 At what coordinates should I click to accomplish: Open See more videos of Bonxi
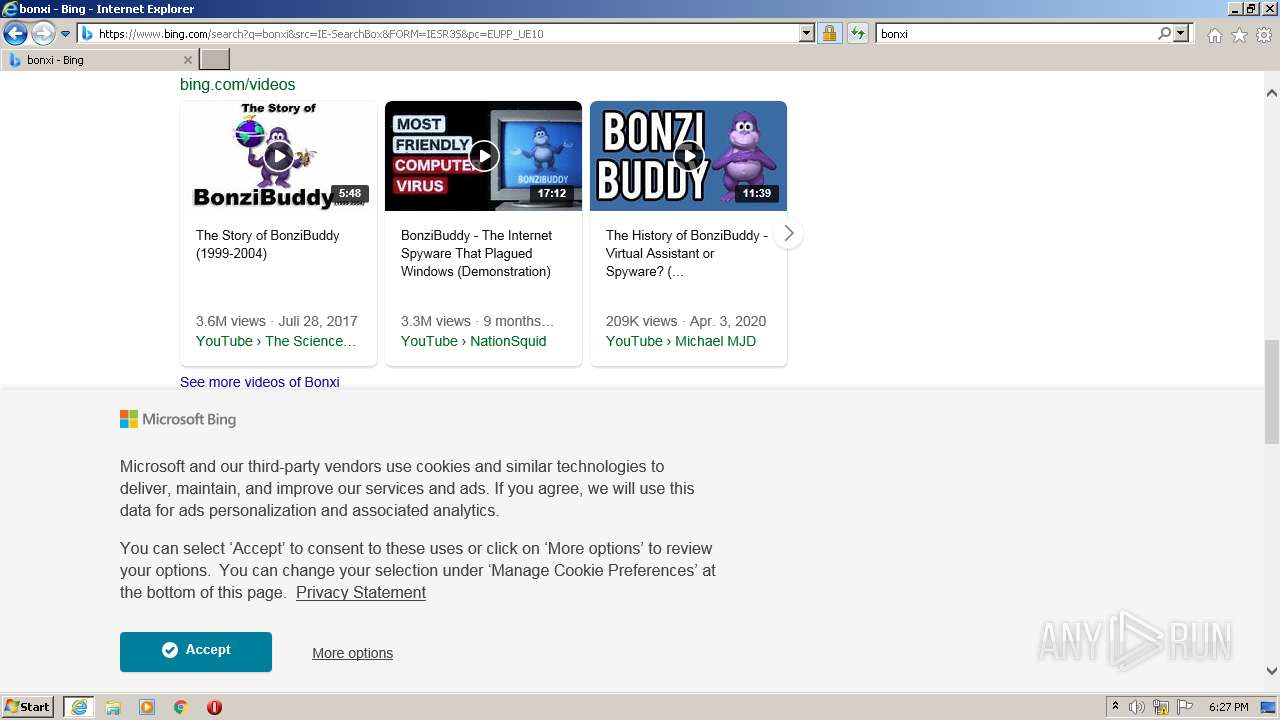(260, 382)
